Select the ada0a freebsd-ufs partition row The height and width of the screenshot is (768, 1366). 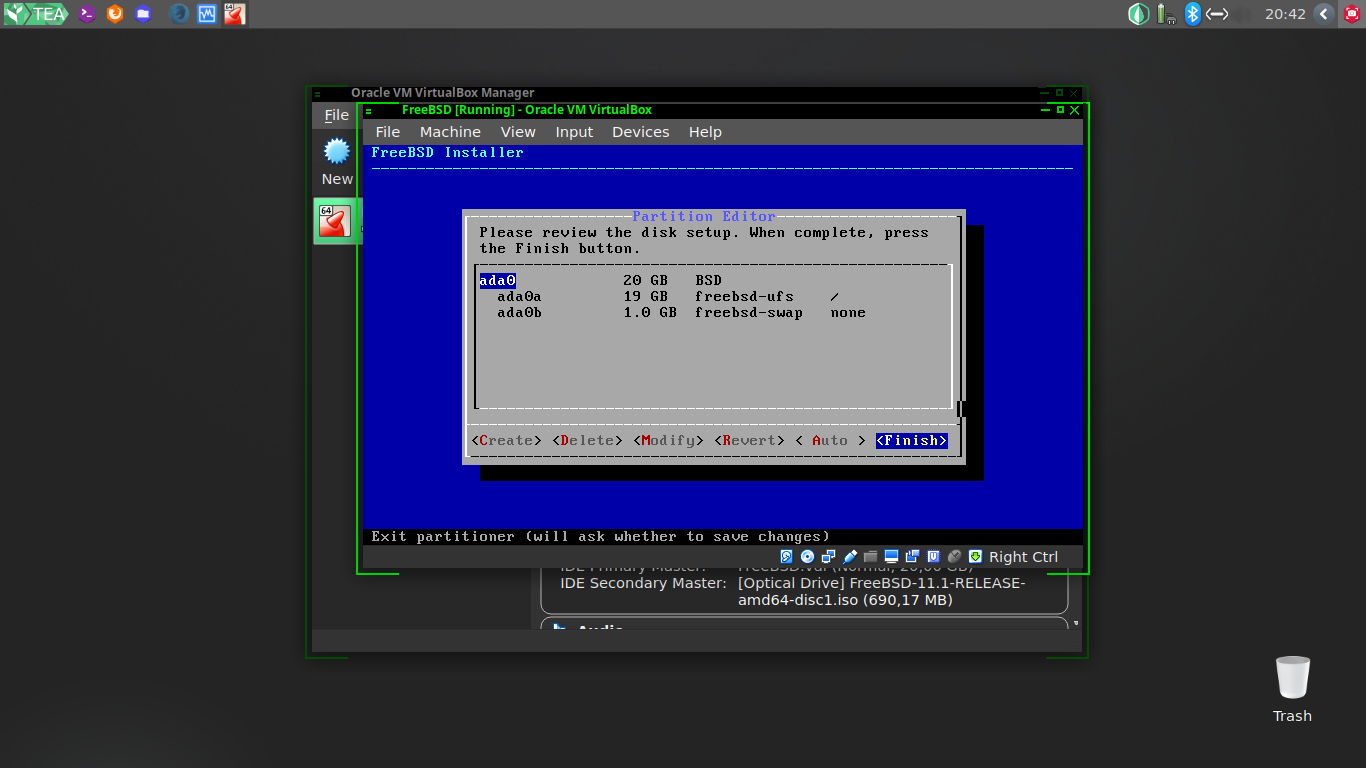(x=713, y=297)
